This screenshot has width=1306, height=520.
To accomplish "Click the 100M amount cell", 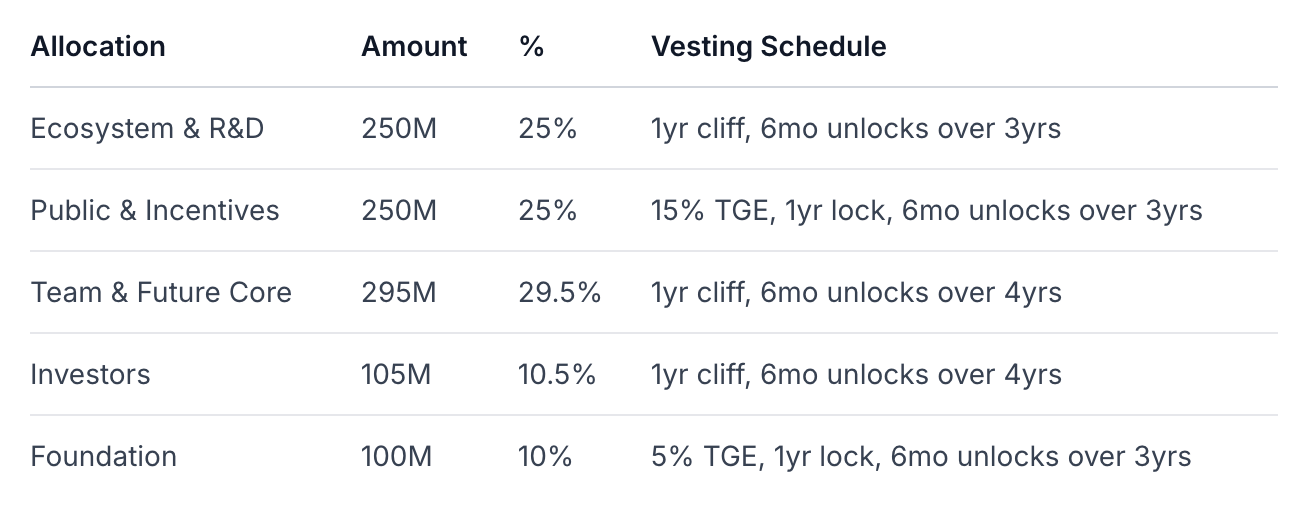I will [x=397, y=457].
